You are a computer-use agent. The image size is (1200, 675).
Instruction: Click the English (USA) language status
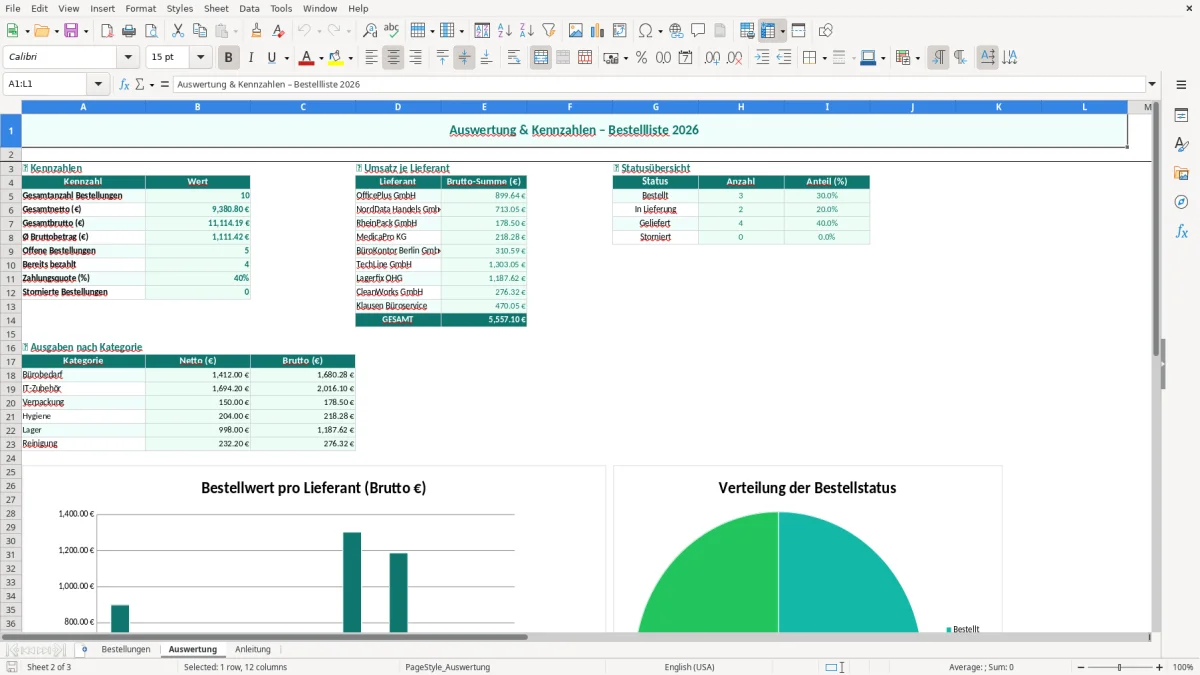coord(689,667)
